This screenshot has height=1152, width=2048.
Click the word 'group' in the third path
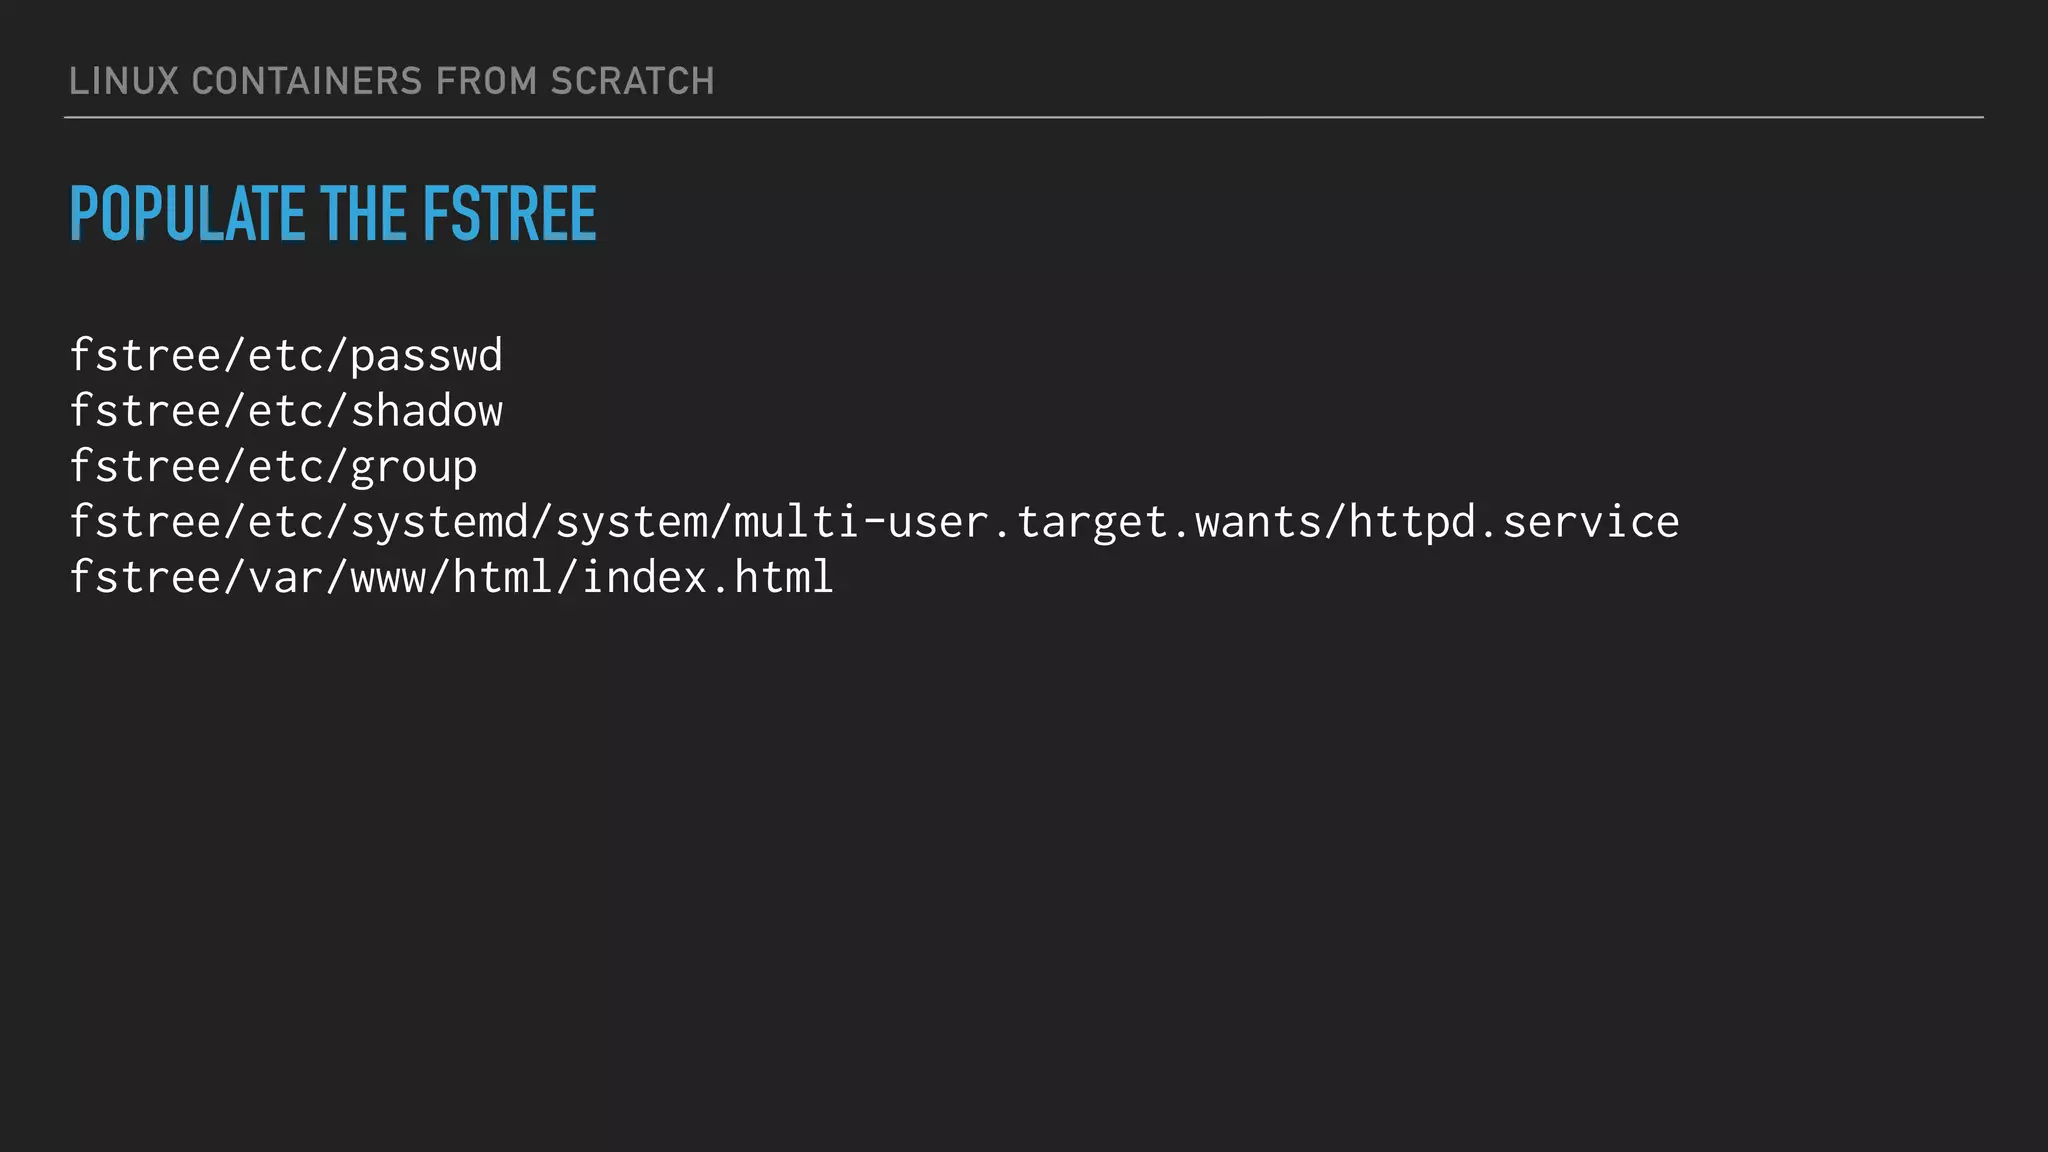point(414,467)
